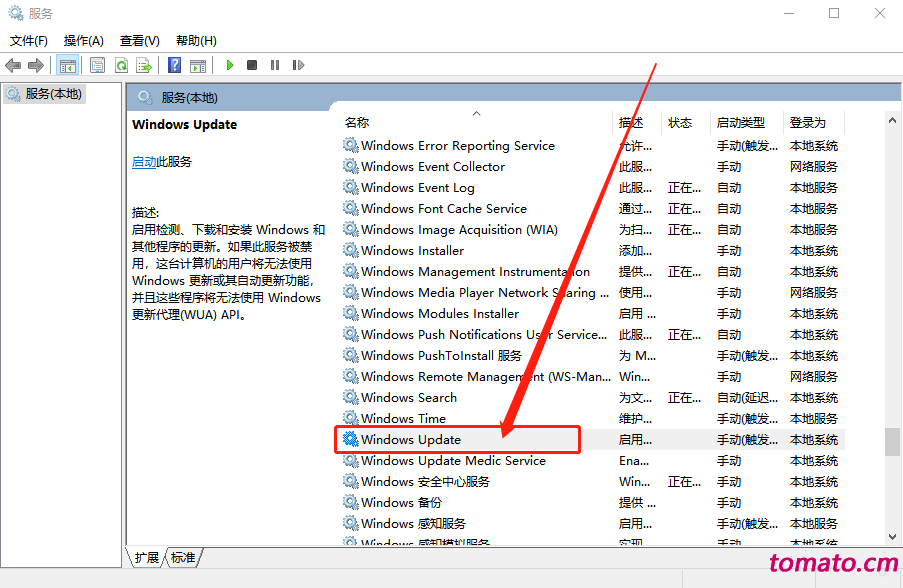903x588 pixels.
Task: Select Windows Time service
Action: 591,419
